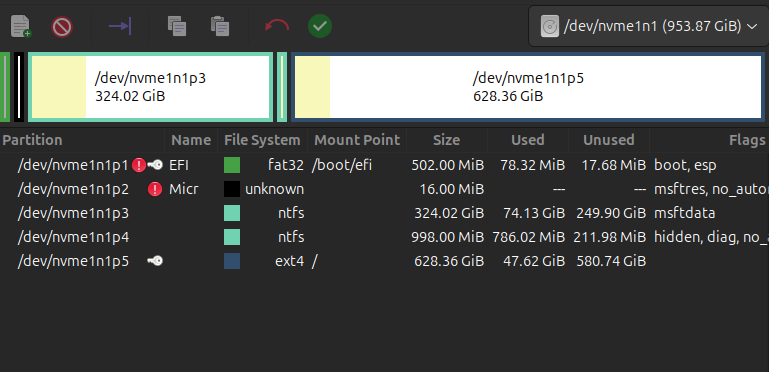Sort by the File System column header
Viewport: 769px width, 372px height.
click(262, 140)
